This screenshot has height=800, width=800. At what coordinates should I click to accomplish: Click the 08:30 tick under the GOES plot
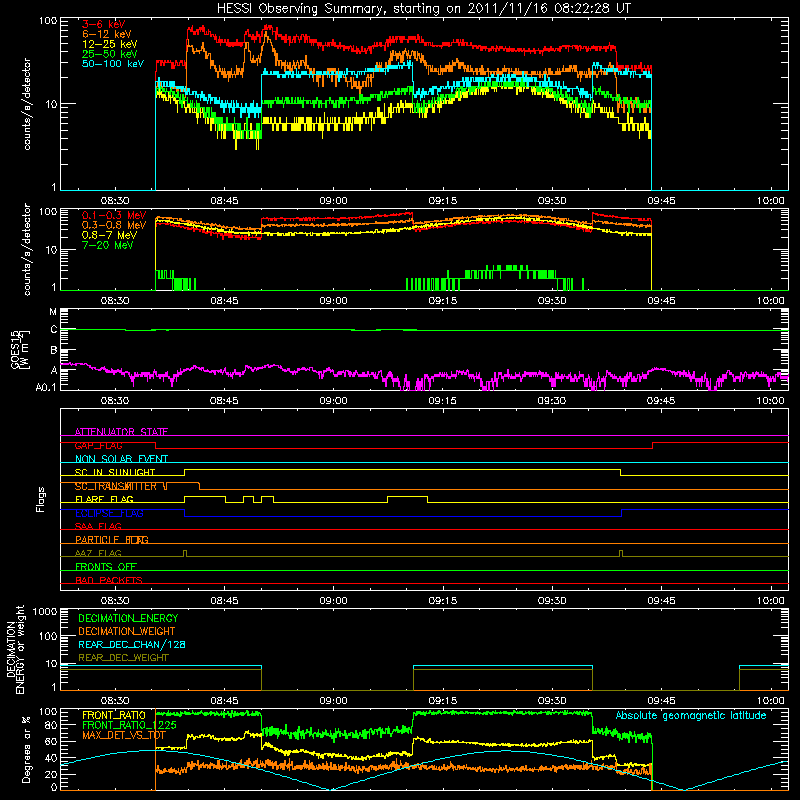114,401
